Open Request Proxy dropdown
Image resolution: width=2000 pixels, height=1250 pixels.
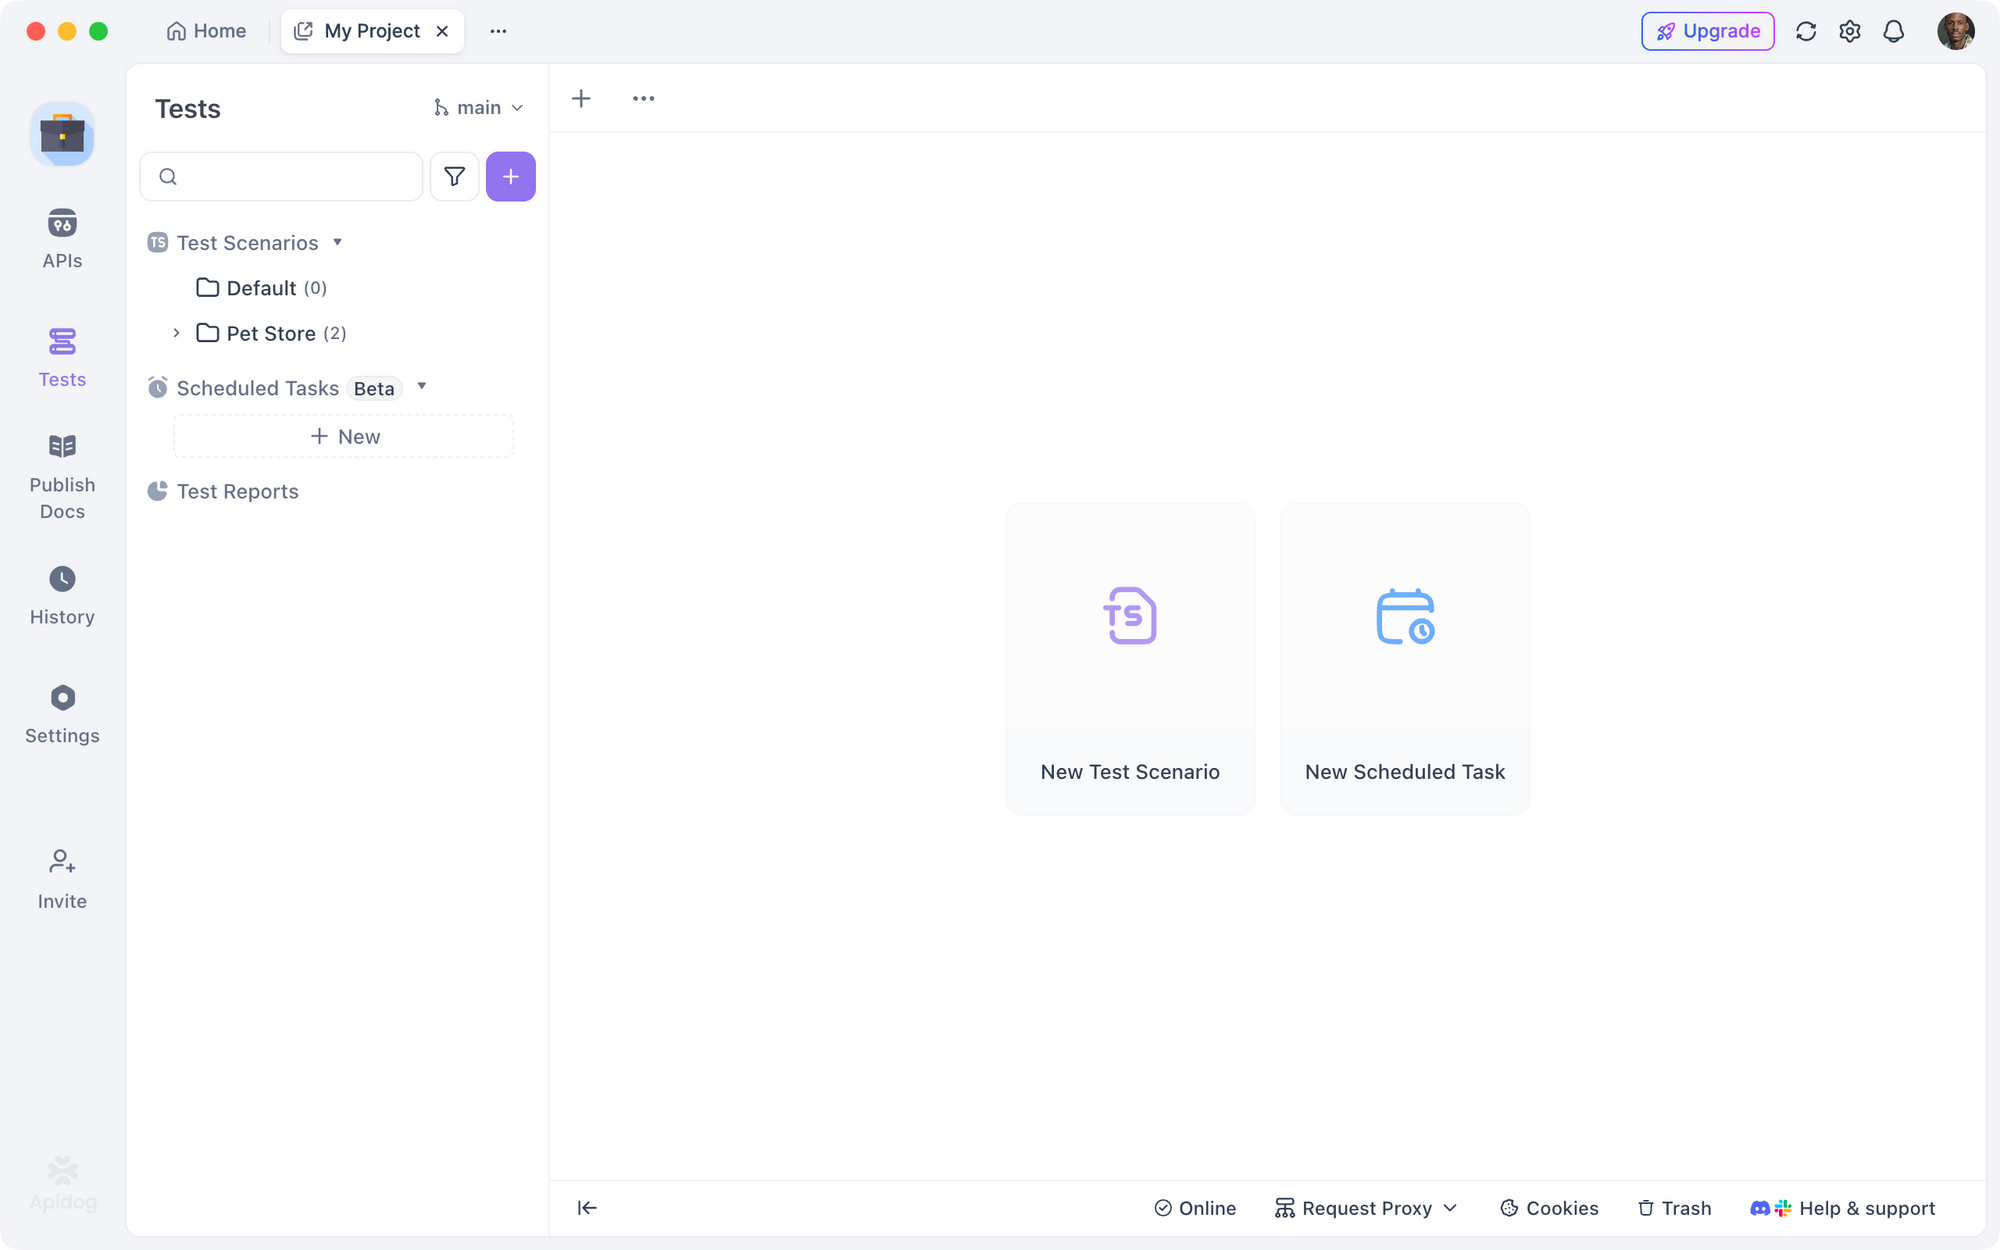1366,1208
